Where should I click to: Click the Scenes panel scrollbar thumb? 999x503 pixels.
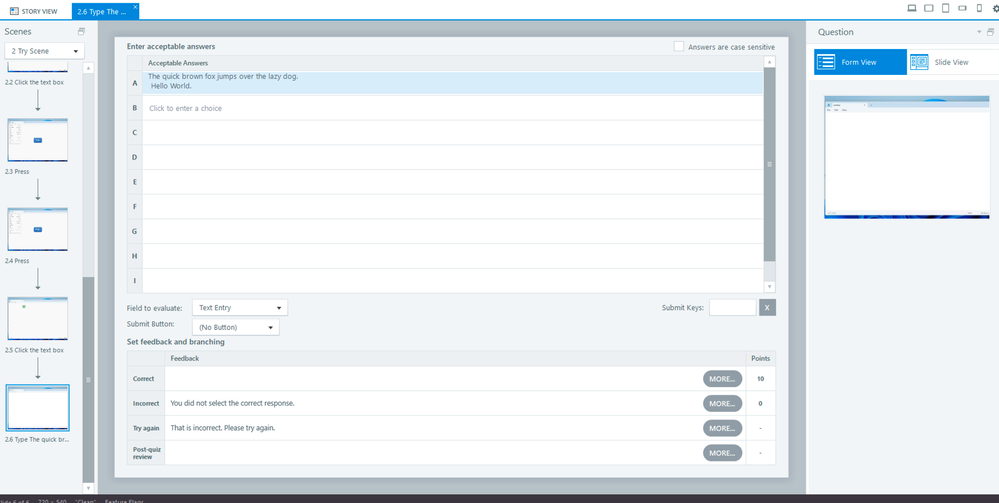point(88,379)
